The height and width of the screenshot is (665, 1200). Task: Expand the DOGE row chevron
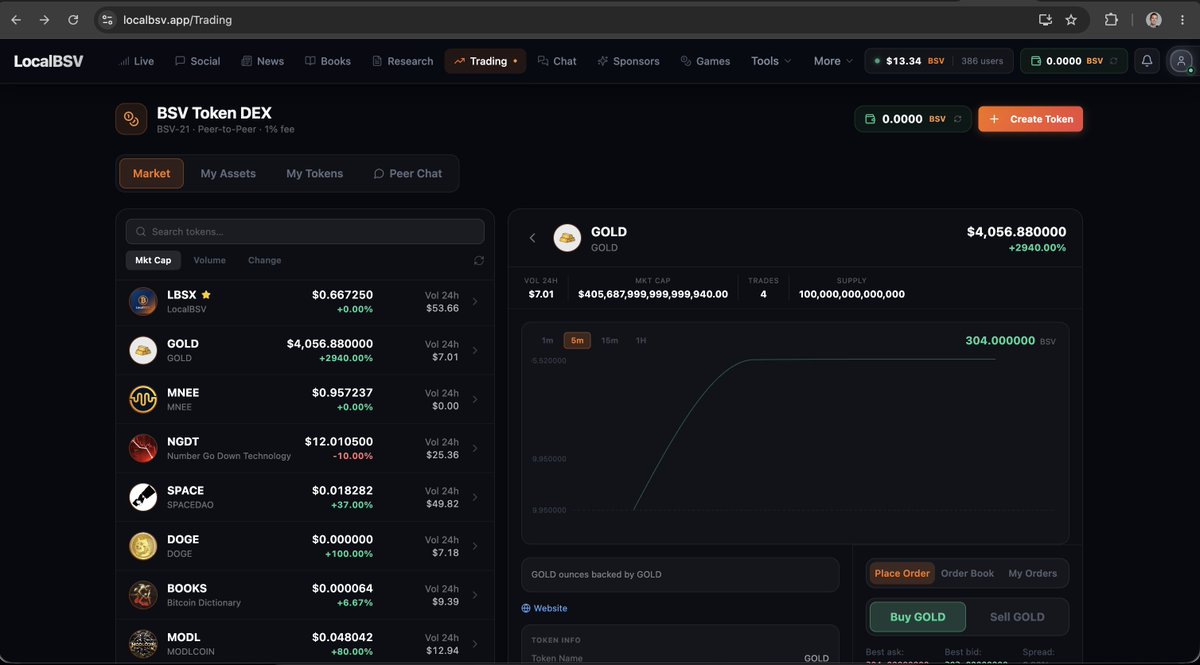pyautogui.click(x=475, y=546)
